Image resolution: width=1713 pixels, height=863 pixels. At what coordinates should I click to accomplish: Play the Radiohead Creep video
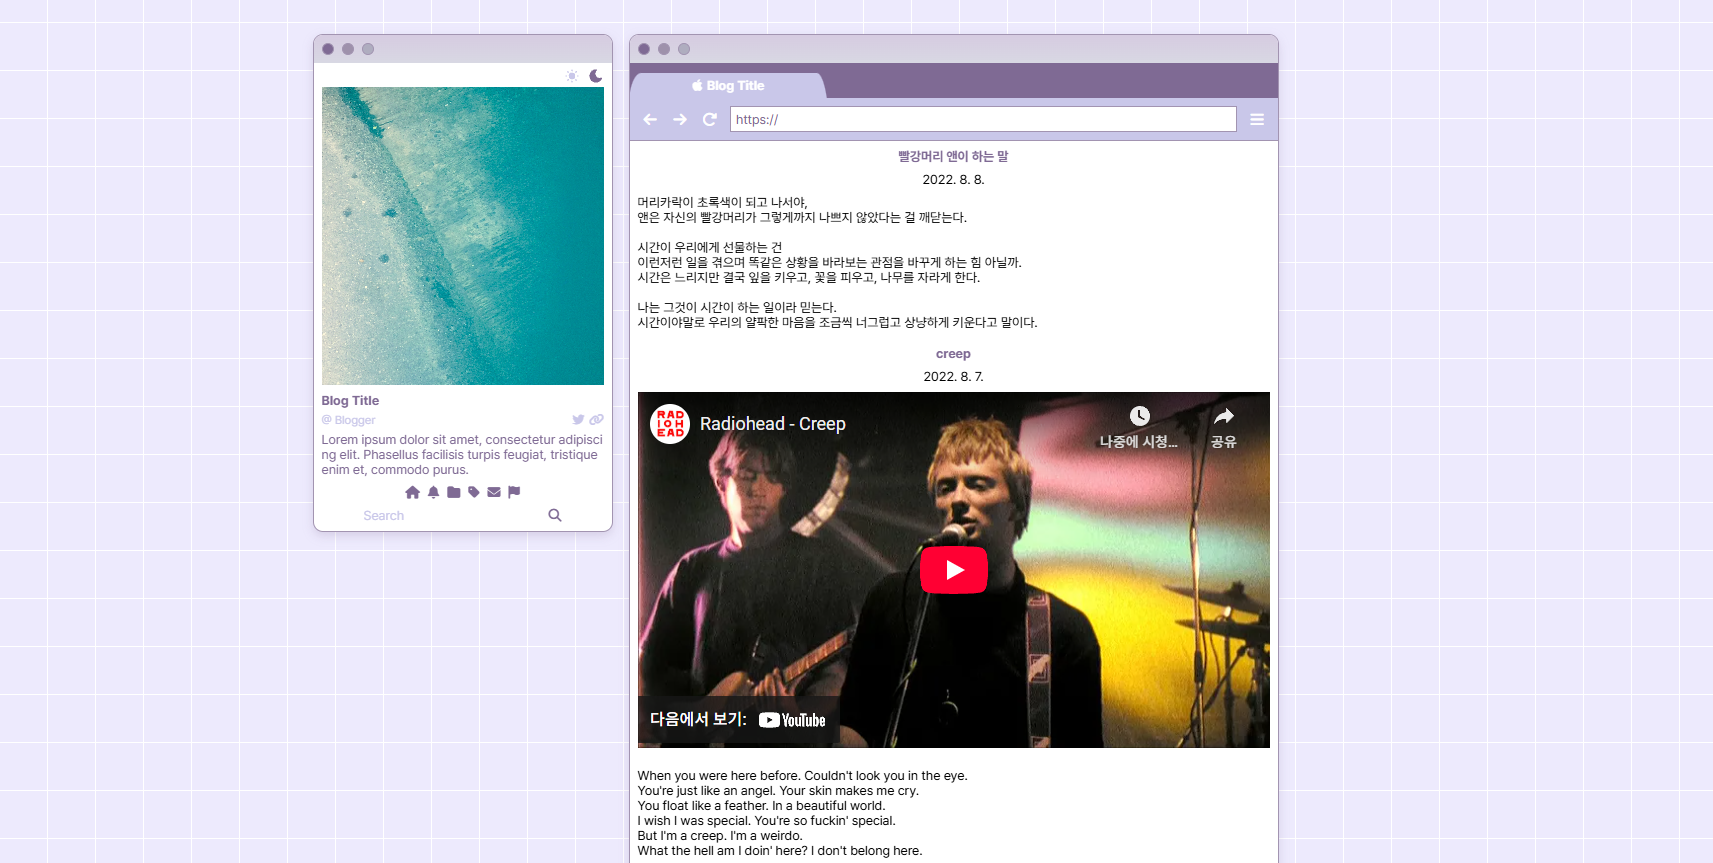[954, 570]
